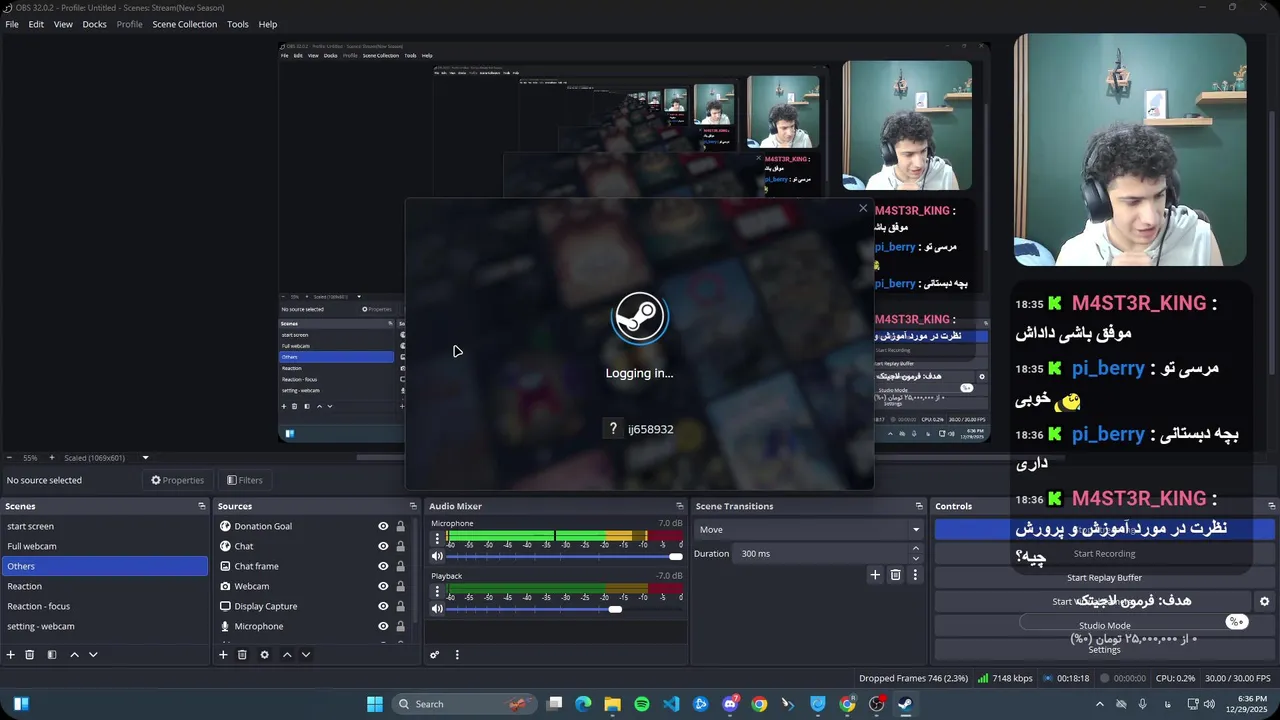Screen dimensions: 1280x720
Task: Toggle Webcam source visibility
Action: [x=383, y=586]
